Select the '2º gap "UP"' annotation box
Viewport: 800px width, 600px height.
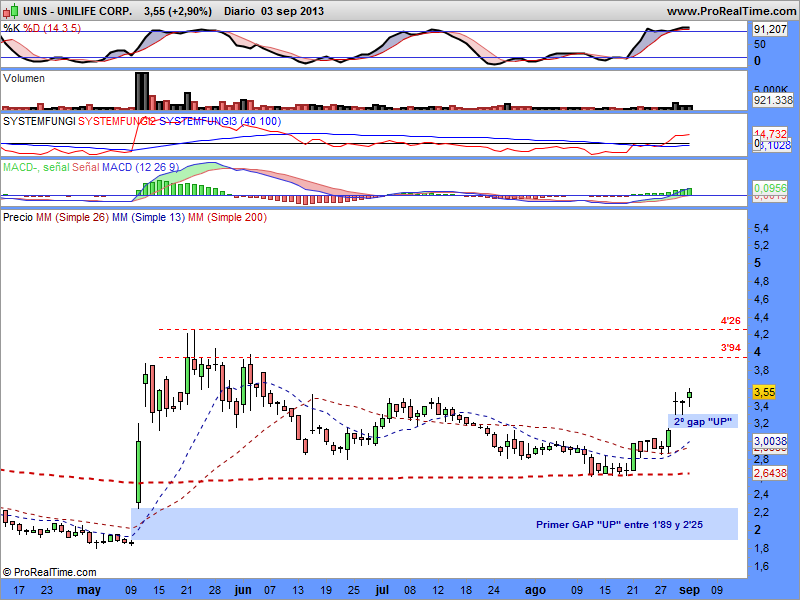point(703,421)
